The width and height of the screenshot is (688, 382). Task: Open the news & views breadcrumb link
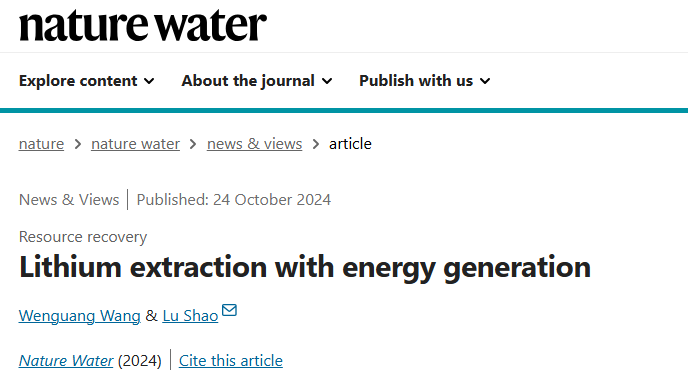click(x=254, y=144)
